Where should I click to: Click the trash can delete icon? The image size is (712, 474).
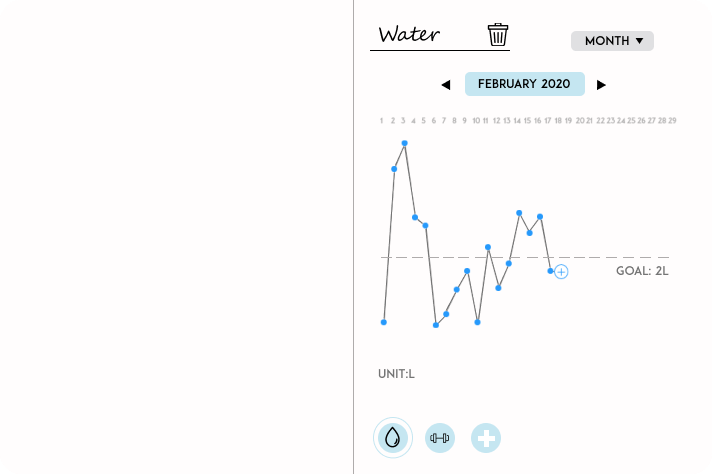coord(498,35)
